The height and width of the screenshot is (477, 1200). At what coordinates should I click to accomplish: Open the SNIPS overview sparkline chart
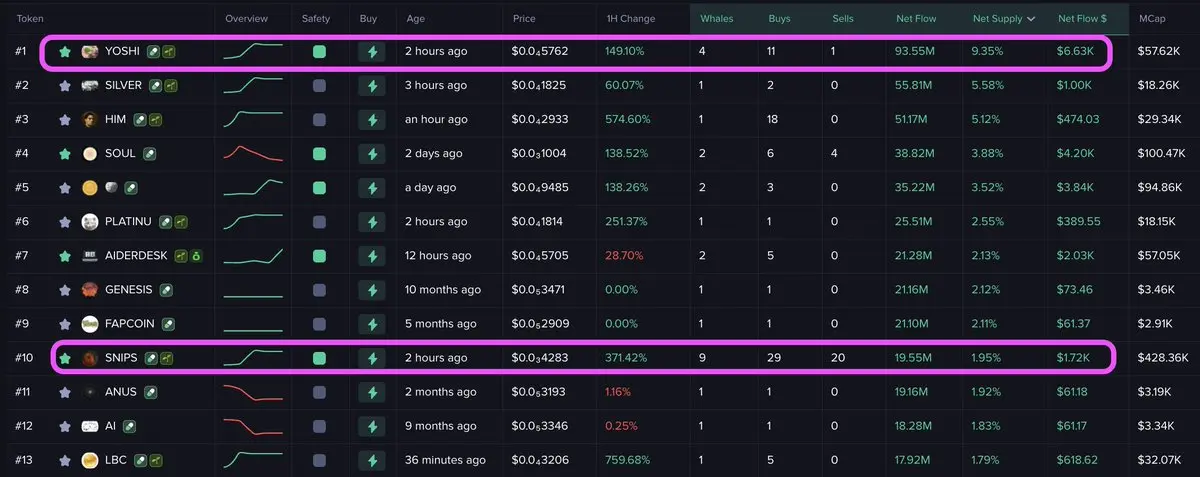click(253, 357)
